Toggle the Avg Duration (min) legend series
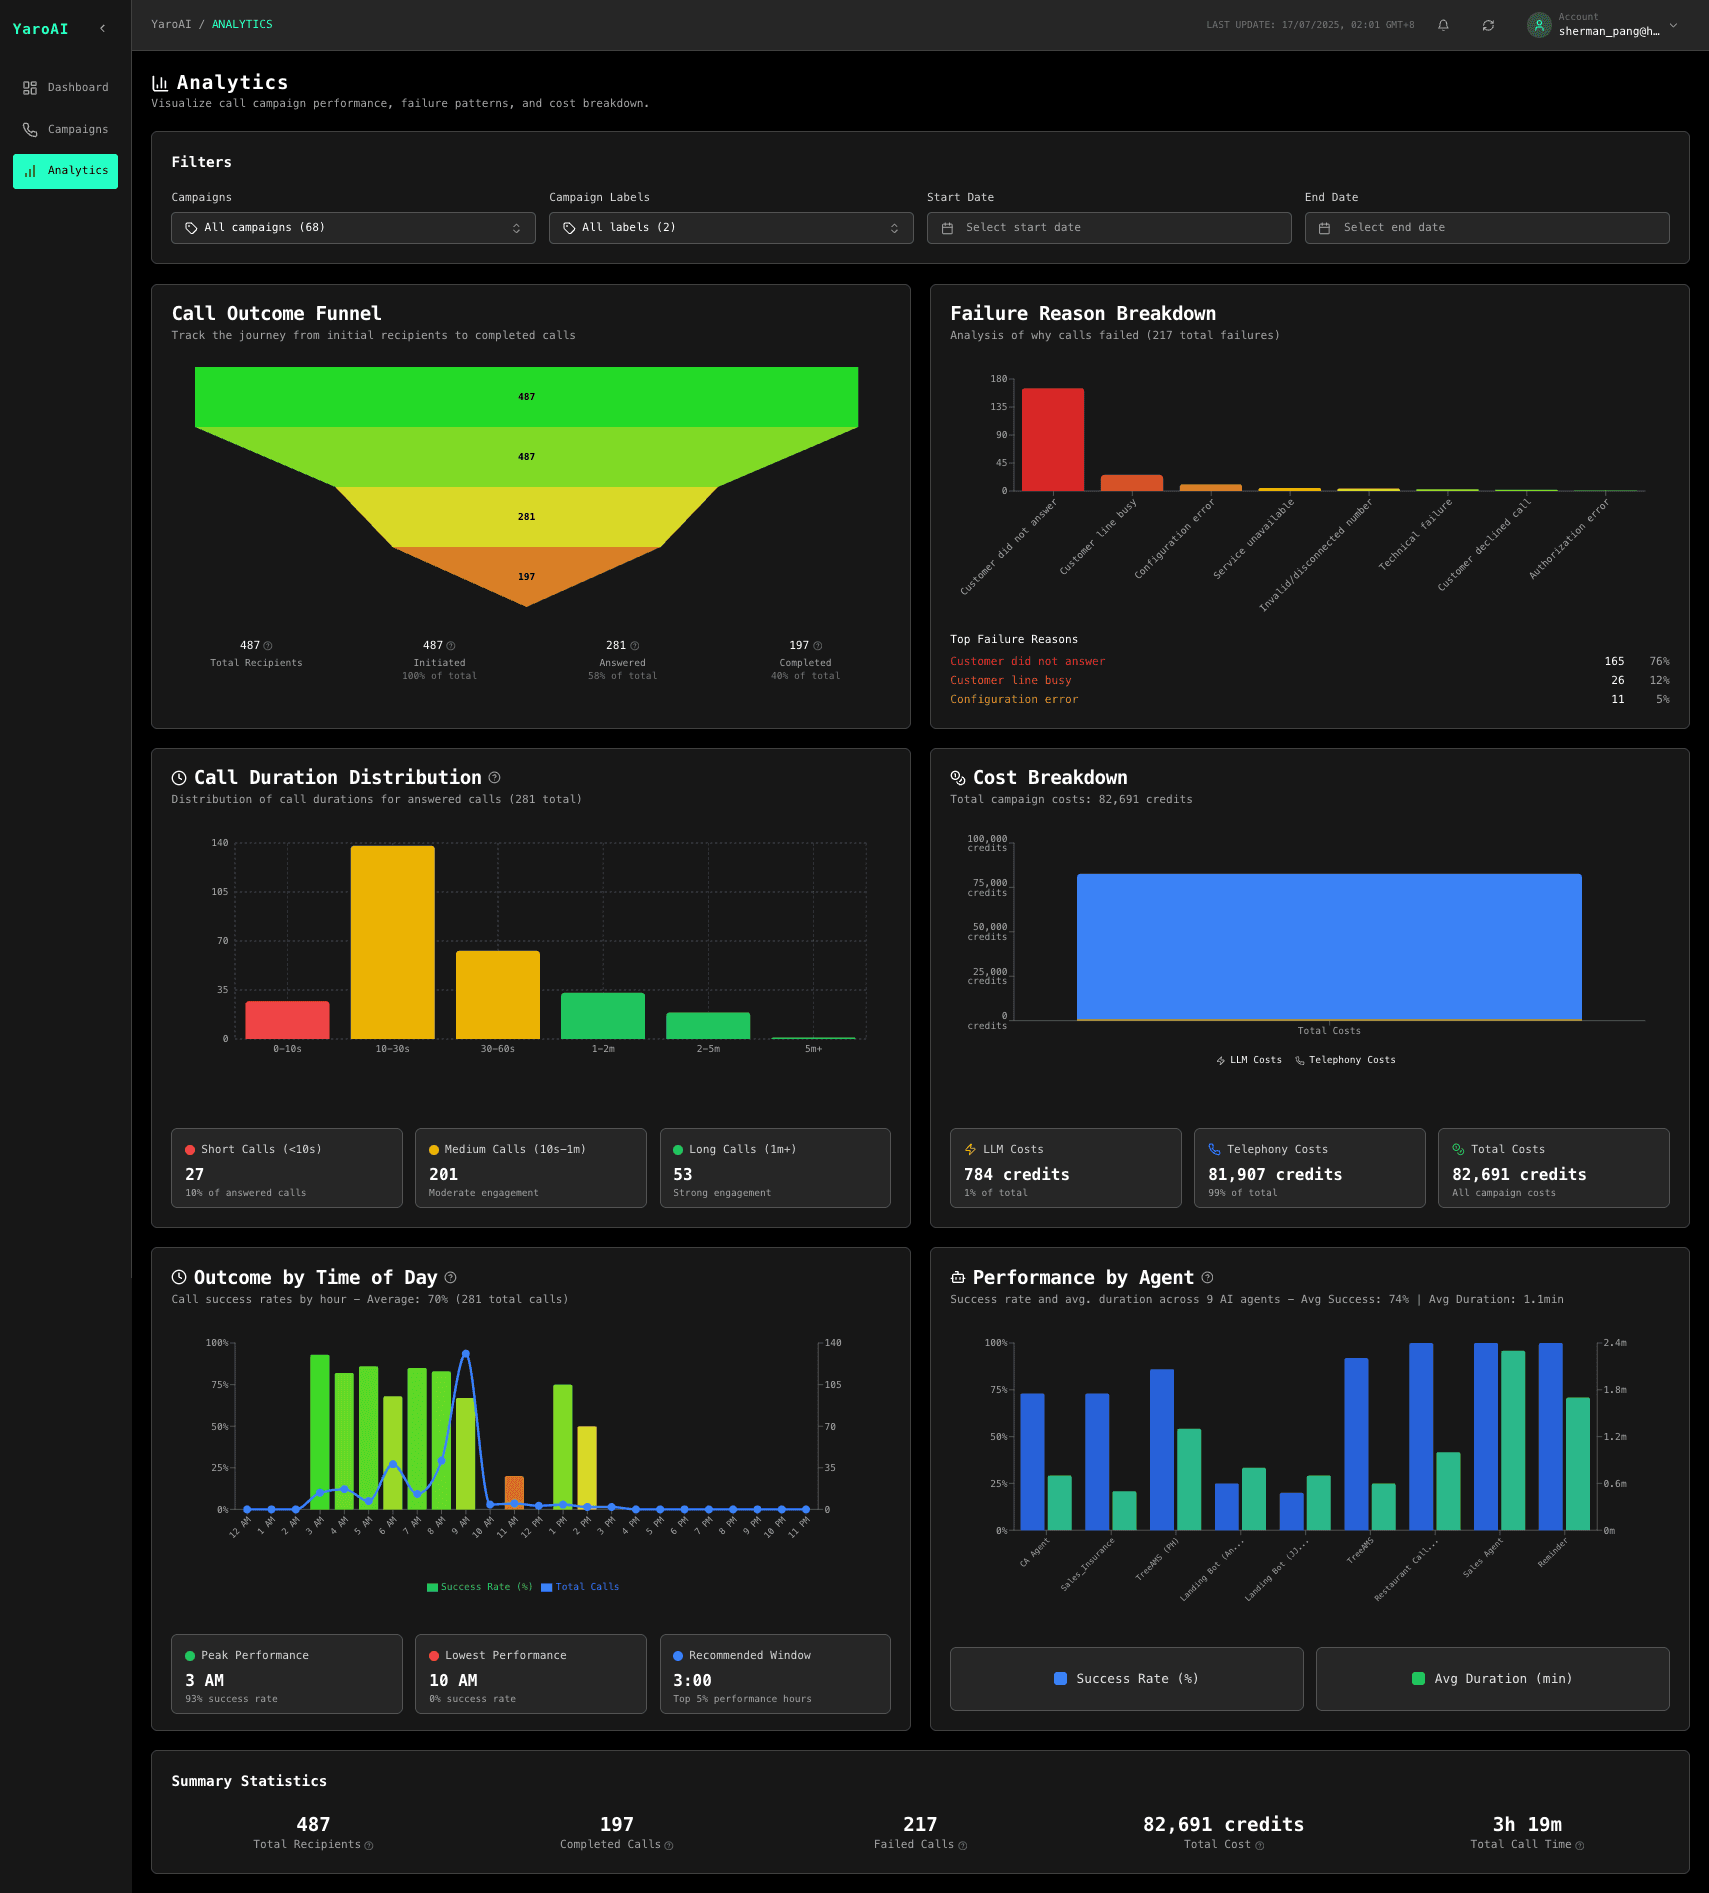The image size is (1709, 1893). click(x=1492, y=1679)
